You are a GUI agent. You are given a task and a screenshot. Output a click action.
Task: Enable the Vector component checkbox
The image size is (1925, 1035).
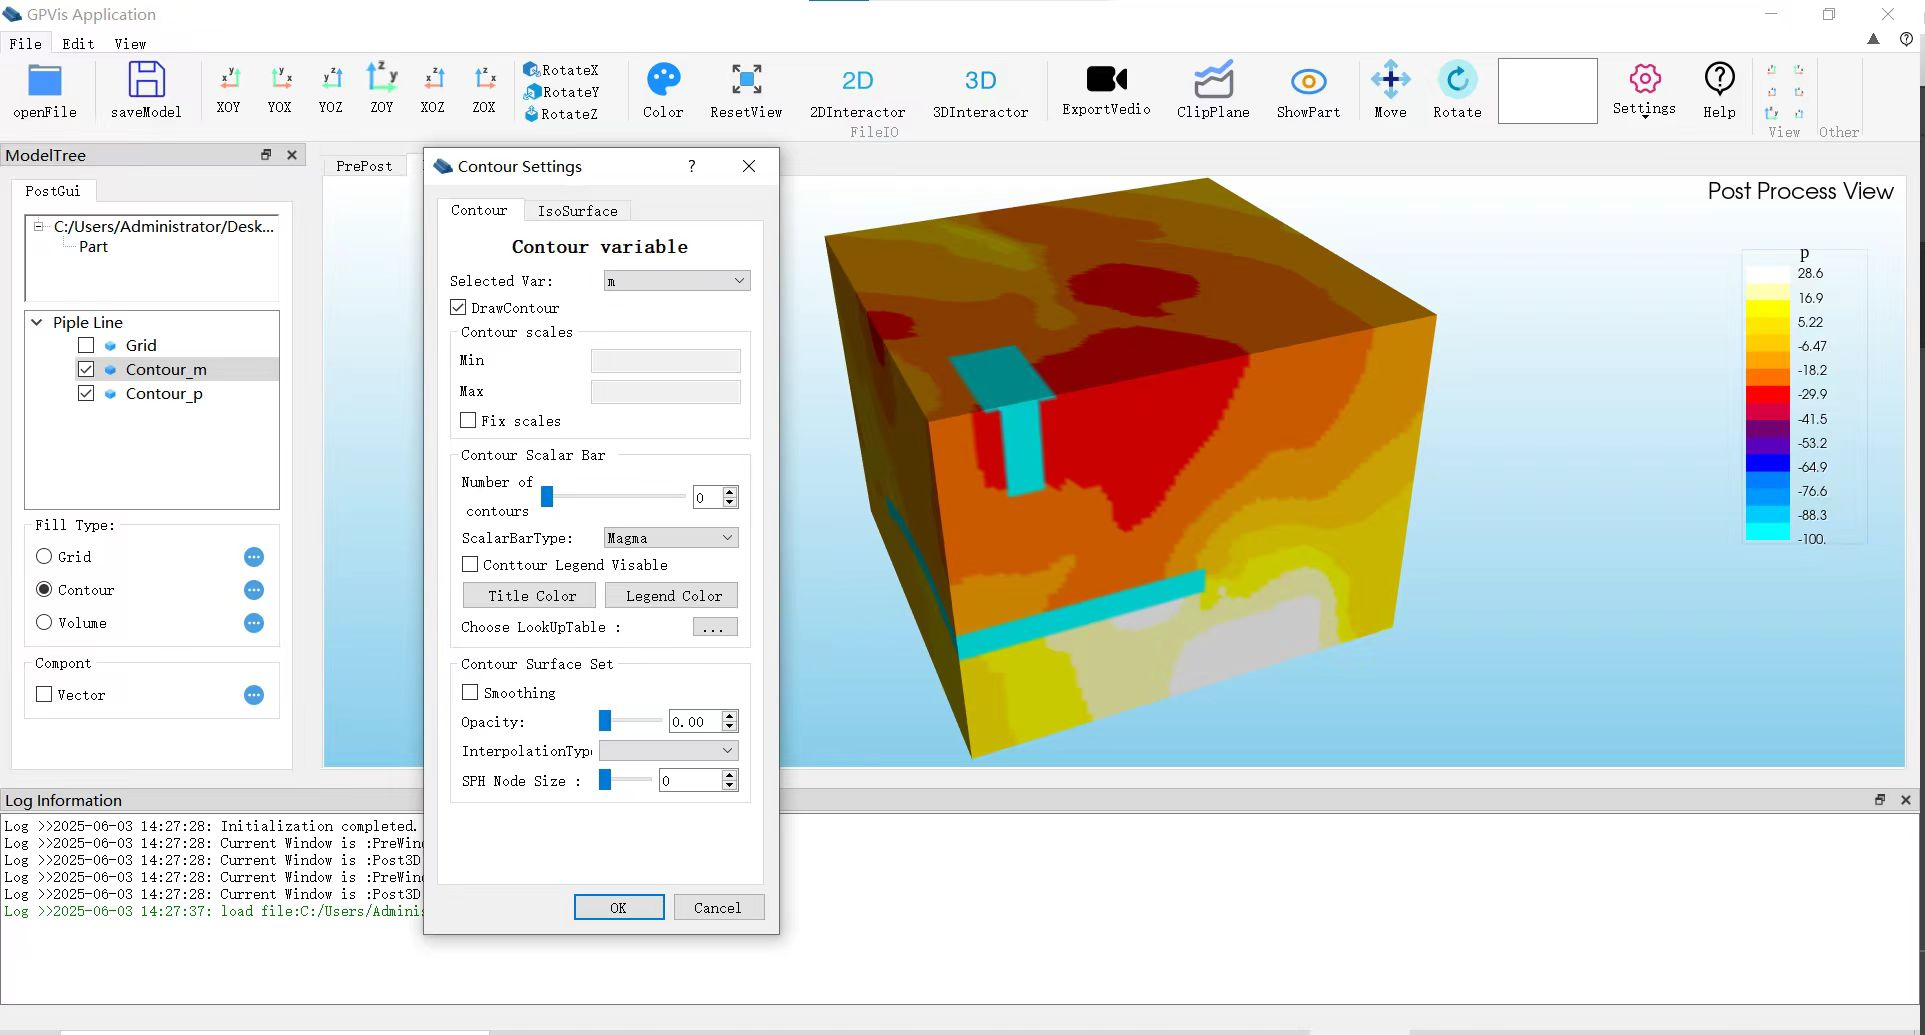point(44,694)
